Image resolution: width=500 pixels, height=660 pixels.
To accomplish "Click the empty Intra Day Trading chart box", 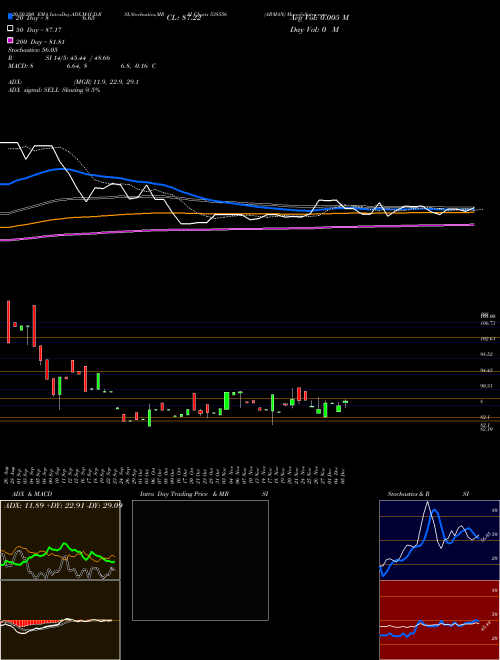I will 200,560.
